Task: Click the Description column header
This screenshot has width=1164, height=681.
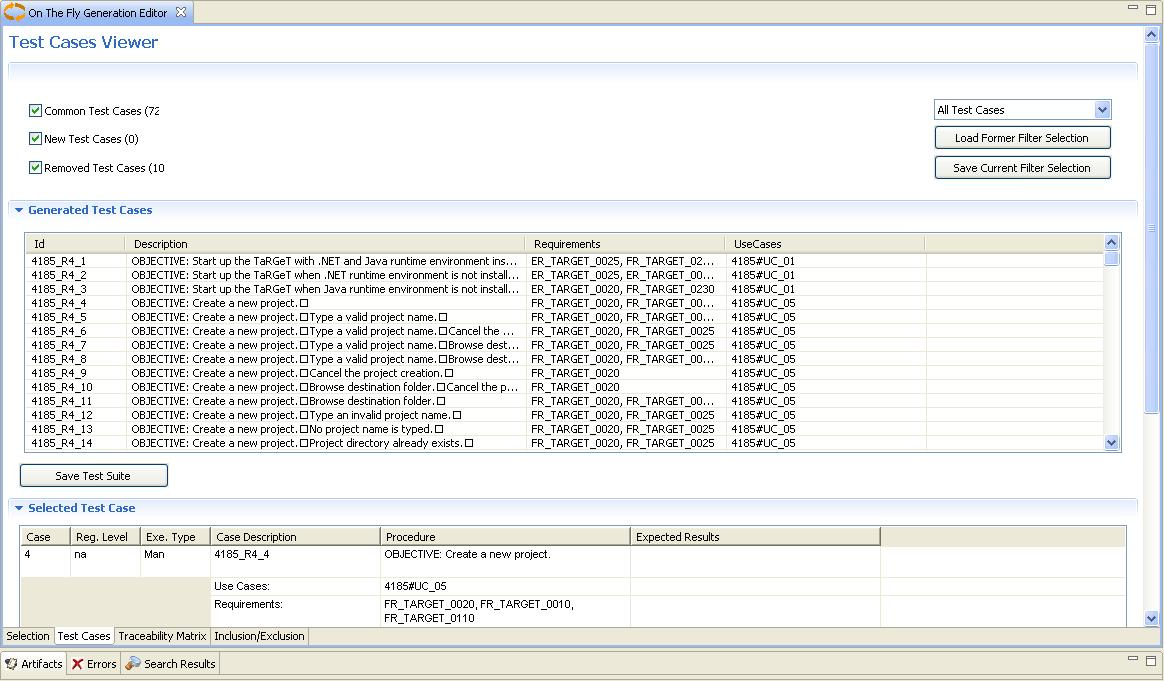Action: point(325,244)
